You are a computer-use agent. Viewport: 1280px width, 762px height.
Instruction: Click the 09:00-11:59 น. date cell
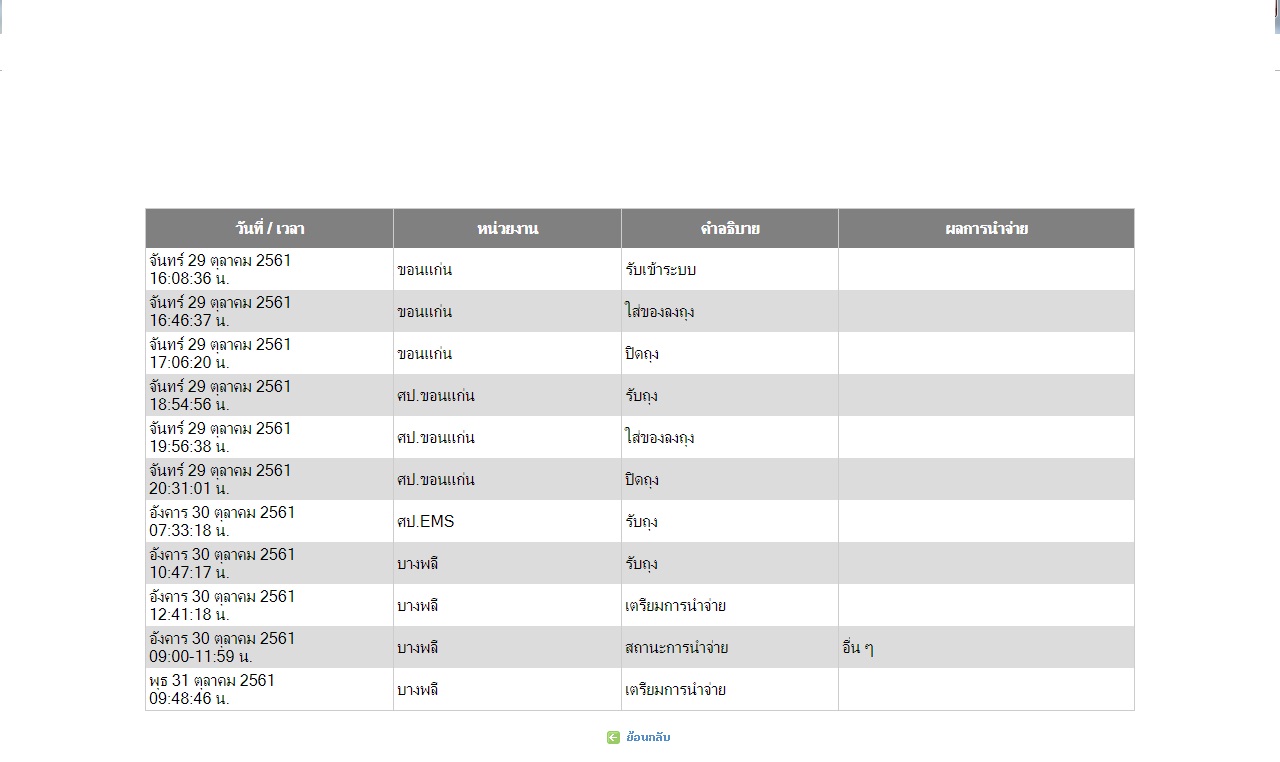tap(269, 647)
